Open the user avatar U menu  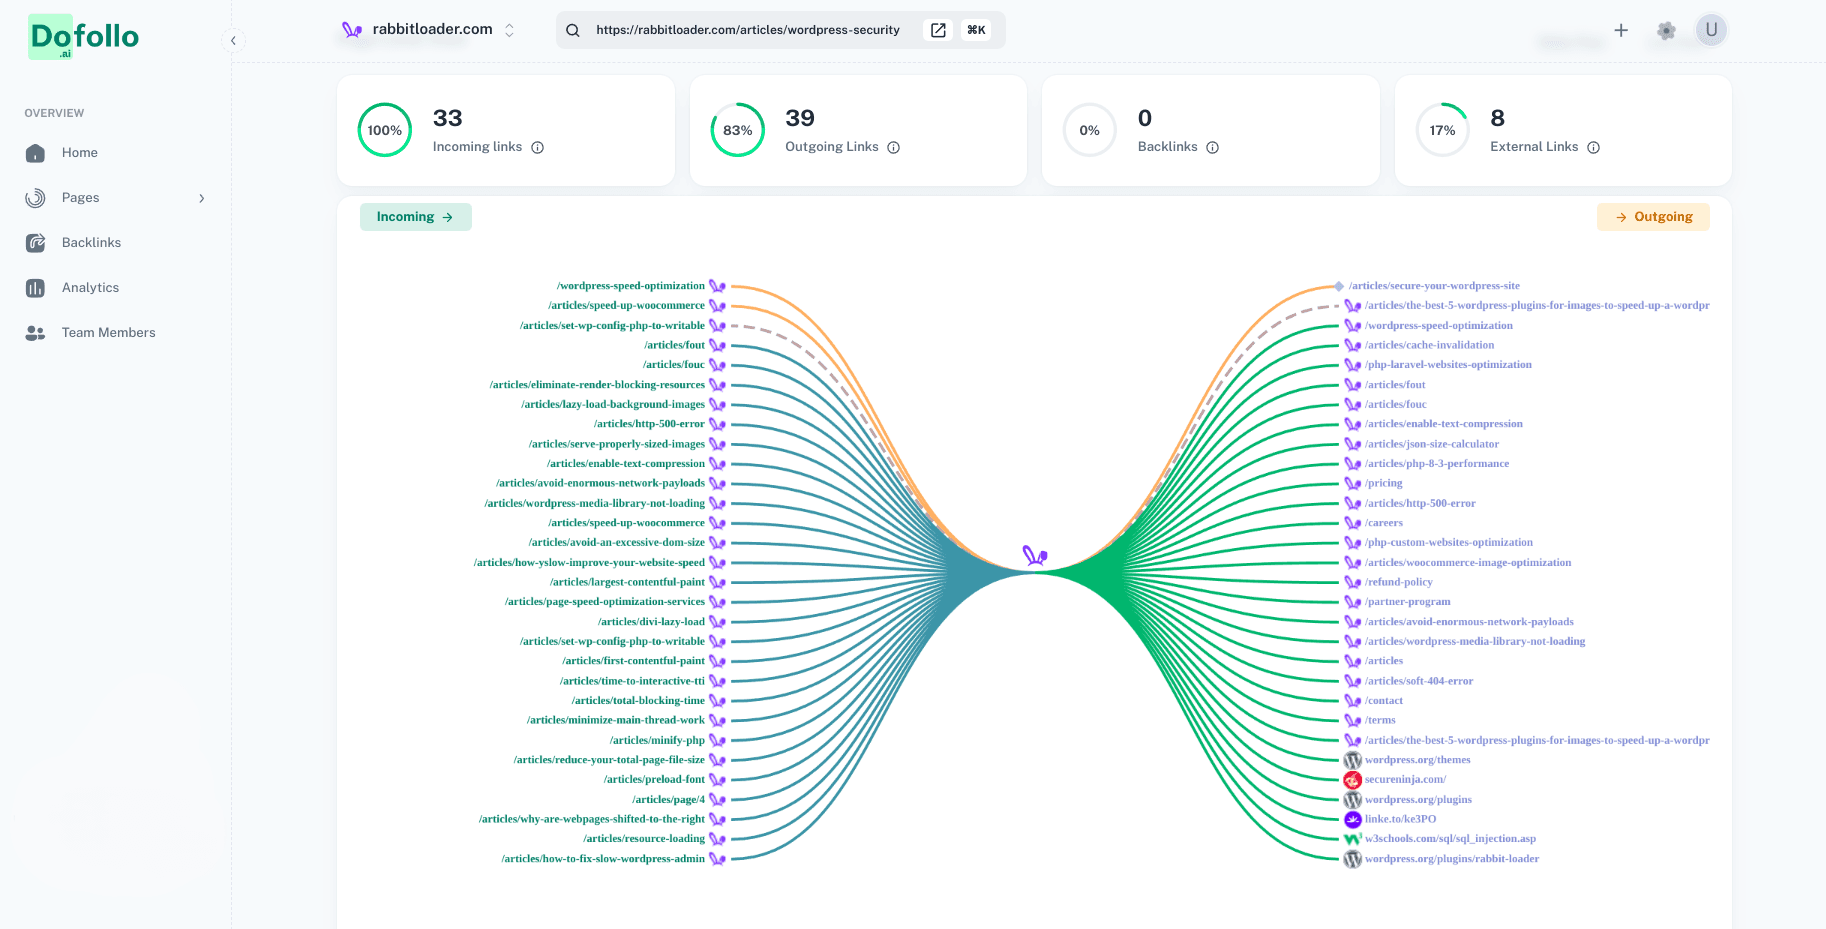pos(1711,30)
